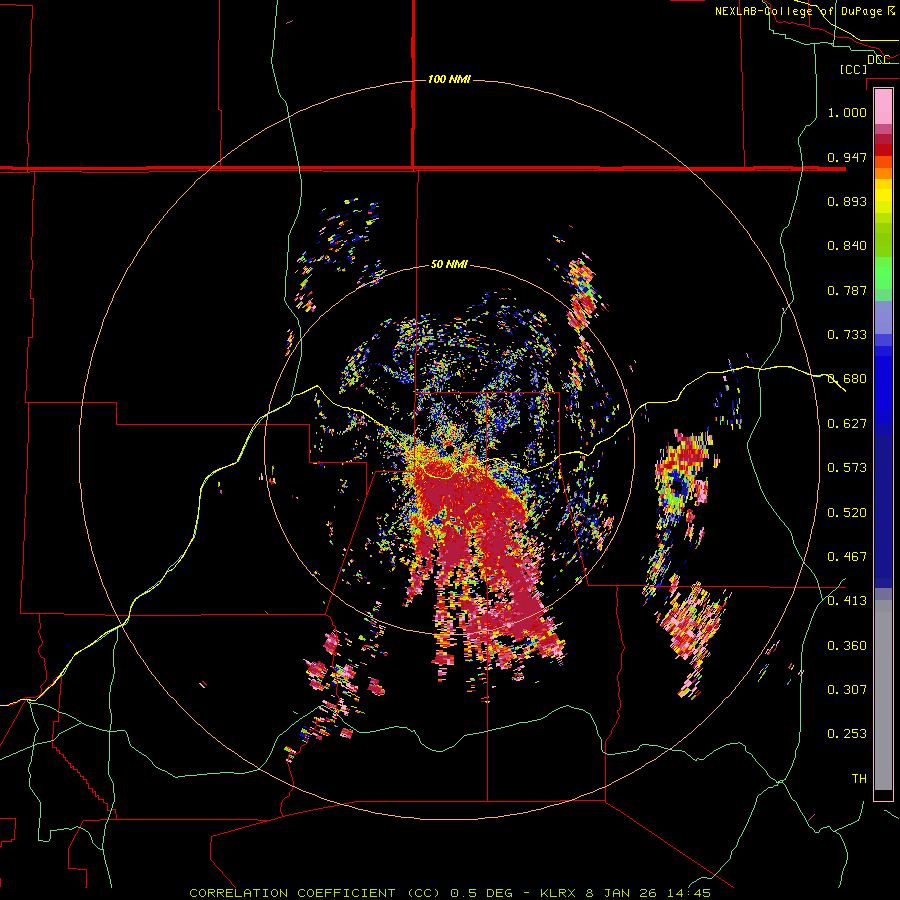Pick the bright green segment of color bar

[883, 273]
